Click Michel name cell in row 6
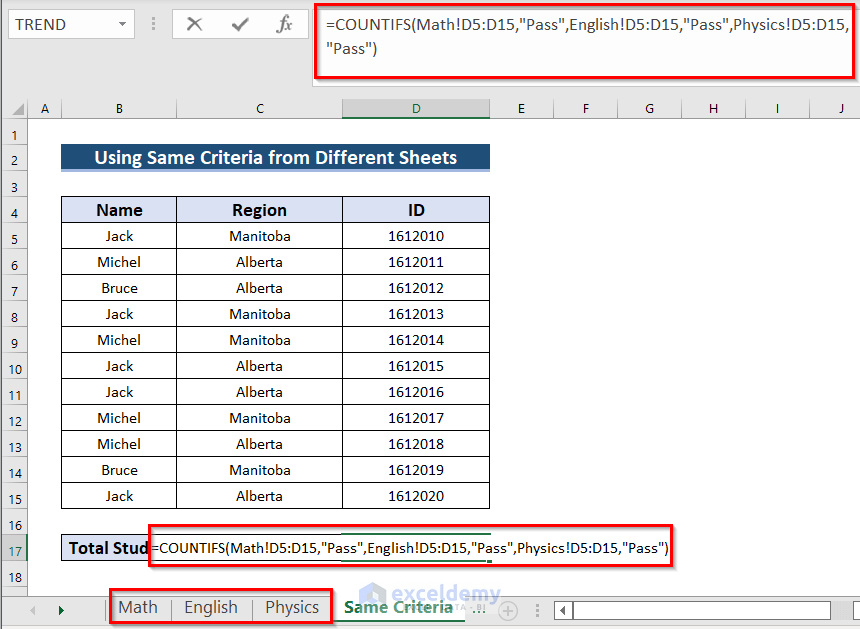Image resolution: width=860 pixels, height=629 pixels. click(x=119, y=262)
